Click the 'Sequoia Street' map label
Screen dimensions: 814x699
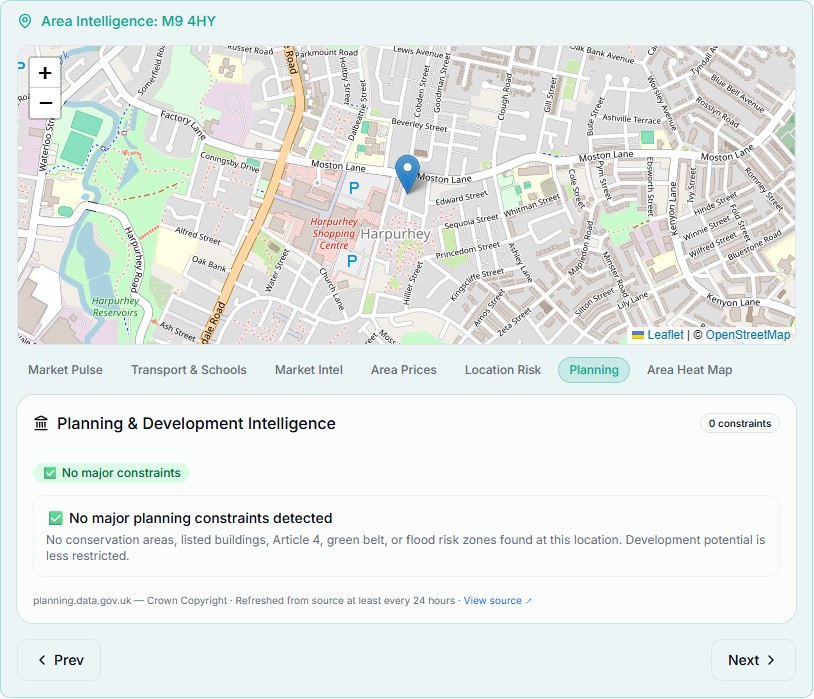[471, 221]
